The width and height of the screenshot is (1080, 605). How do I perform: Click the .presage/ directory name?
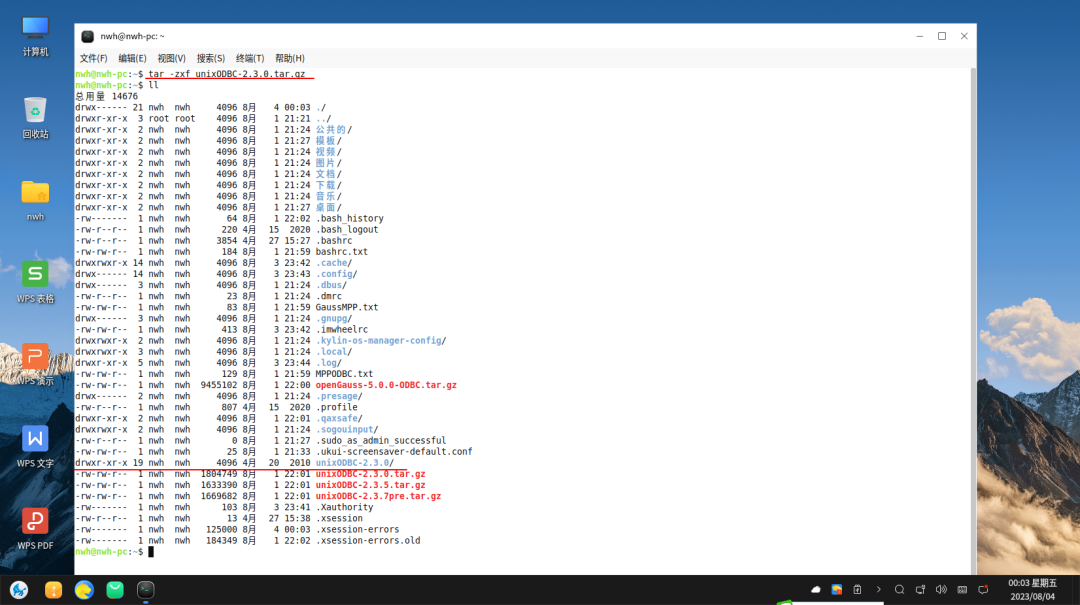pos(339,396)
